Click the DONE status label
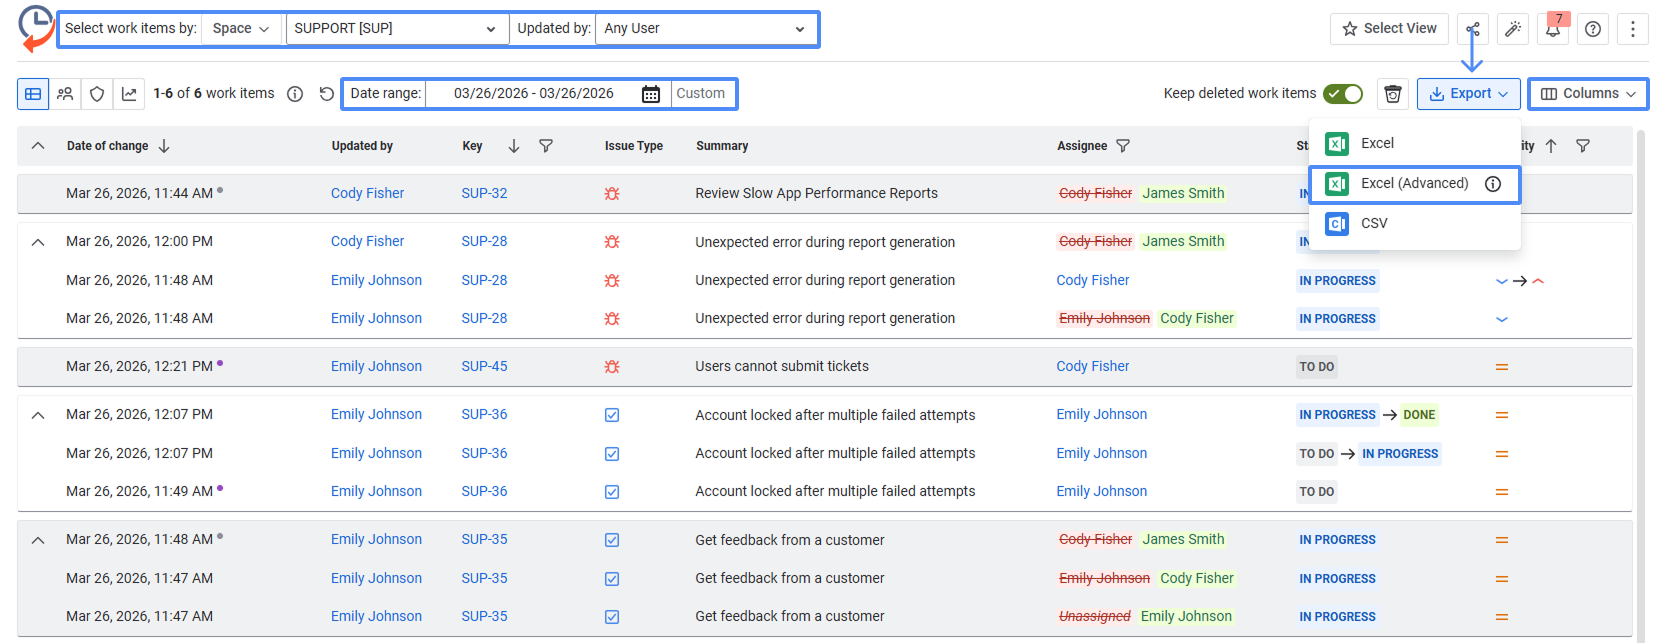The image size is (1657, 643). [x=1419, y=415]
